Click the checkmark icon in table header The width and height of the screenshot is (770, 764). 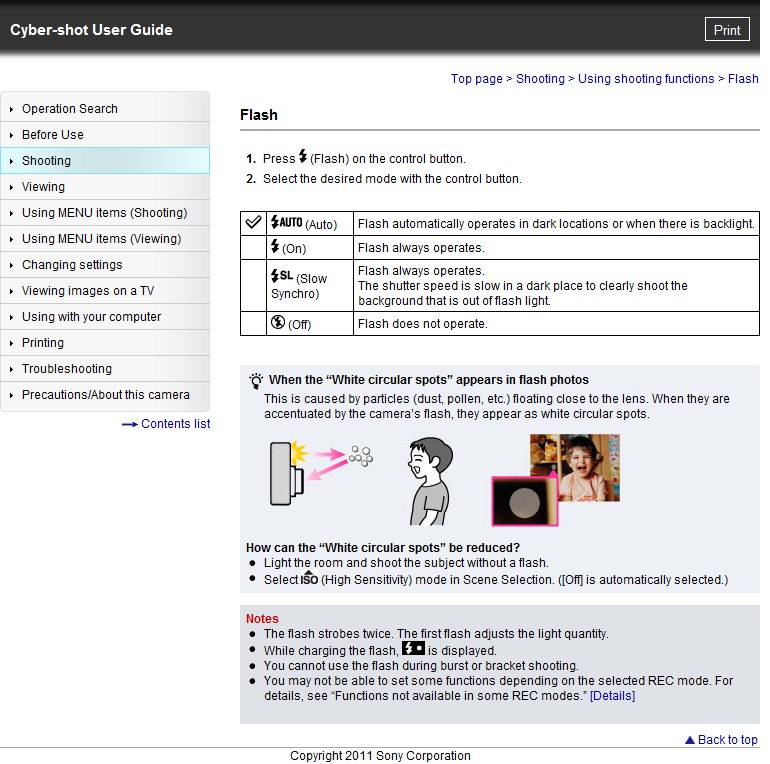click(254, 223)
